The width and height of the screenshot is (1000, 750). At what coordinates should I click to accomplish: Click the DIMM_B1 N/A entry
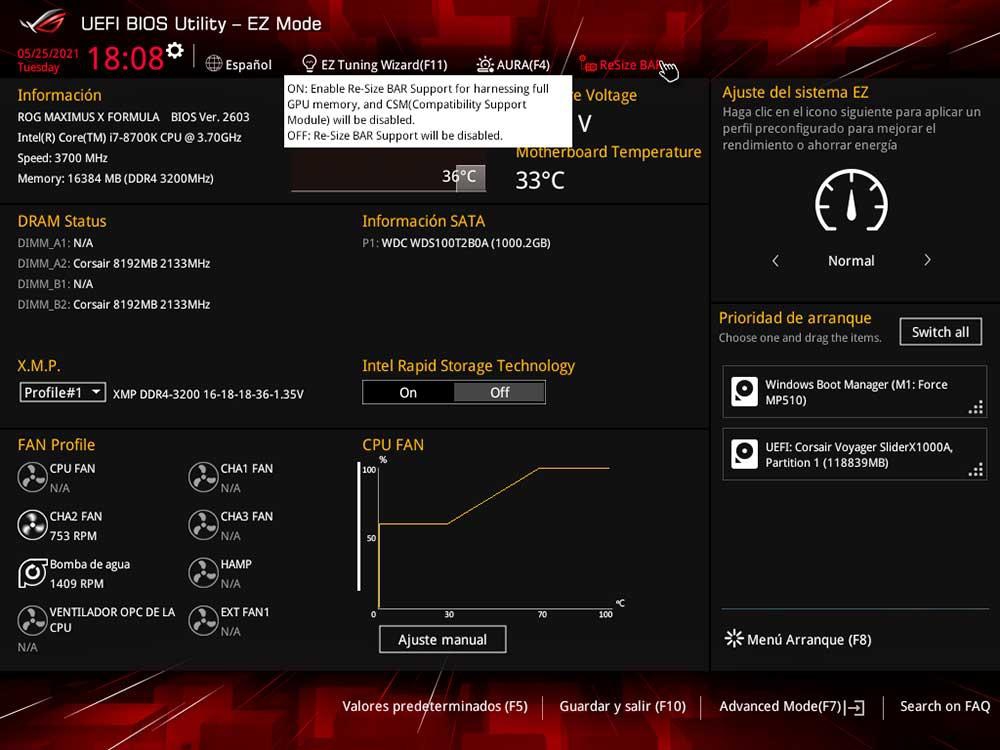click(x=55, y=284)
